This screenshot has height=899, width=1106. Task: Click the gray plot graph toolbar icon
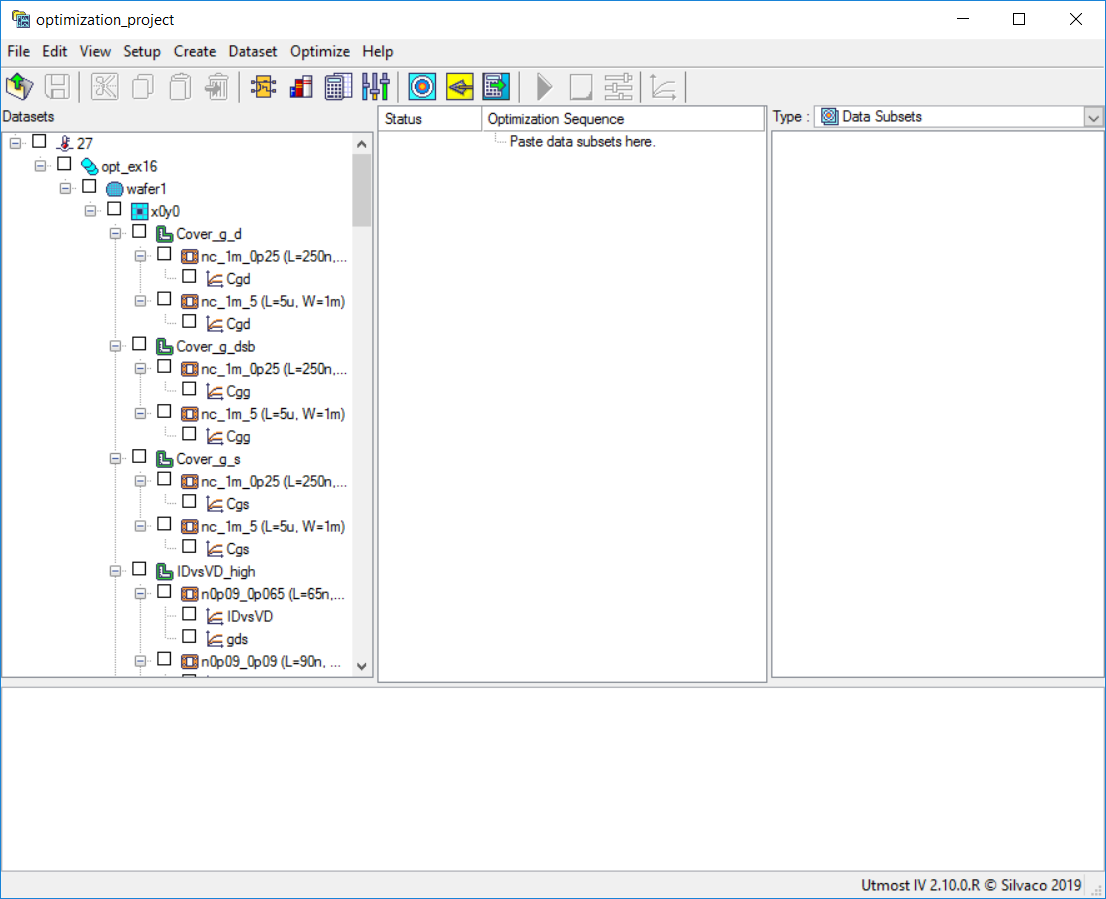[664, 87]
